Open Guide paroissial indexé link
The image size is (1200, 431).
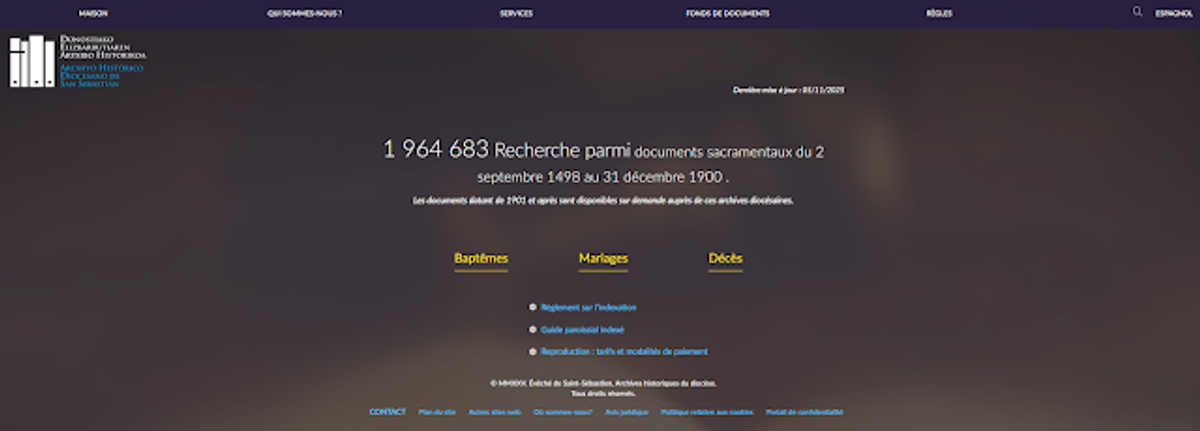click(x=583, y=330)
